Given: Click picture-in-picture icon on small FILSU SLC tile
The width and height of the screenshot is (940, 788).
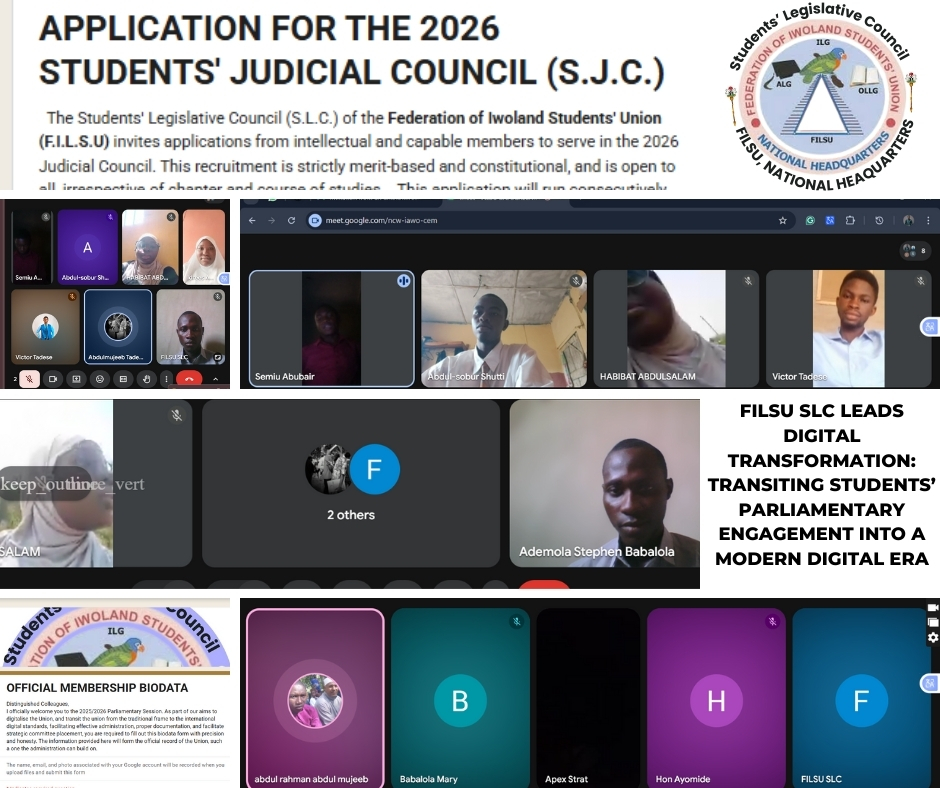Looking at the screenshot, I should coord(218,357).
